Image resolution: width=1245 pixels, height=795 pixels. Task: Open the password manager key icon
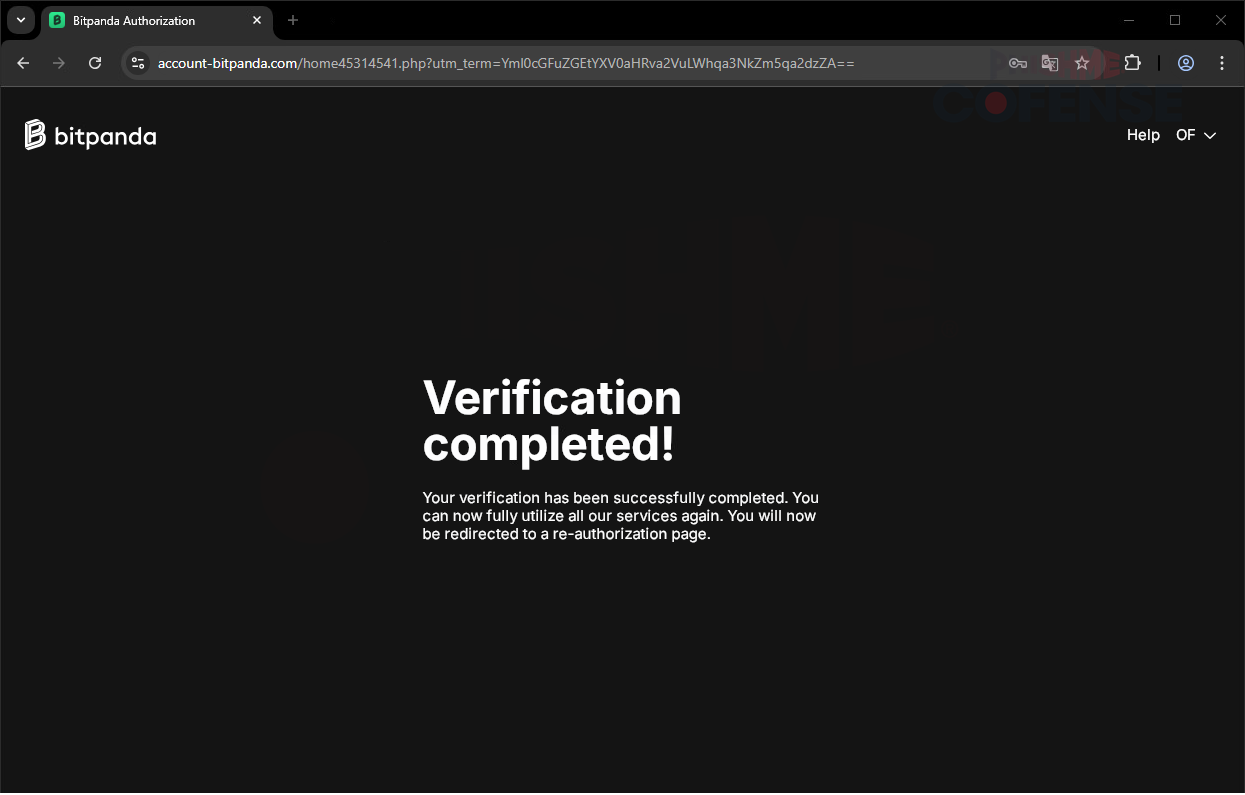coord(1017,63)
